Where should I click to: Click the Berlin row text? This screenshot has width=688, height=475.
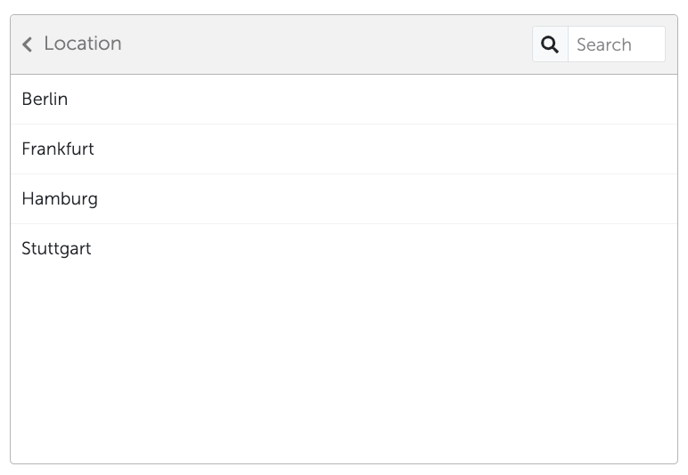point(45,99)
